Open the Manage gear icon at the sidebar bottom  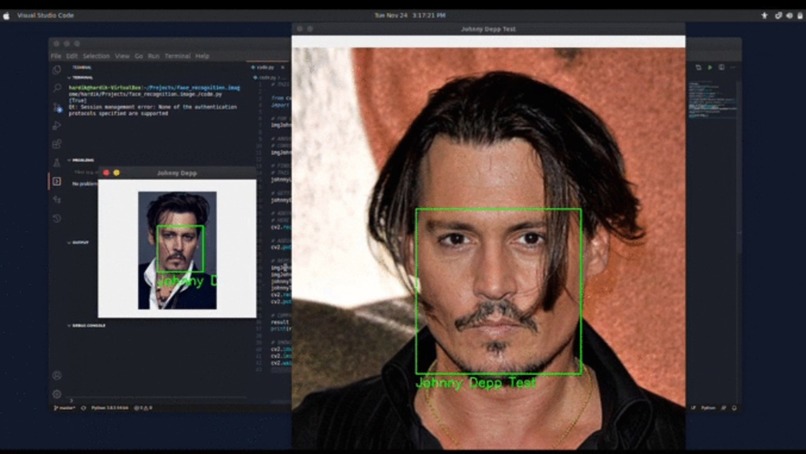57,394
